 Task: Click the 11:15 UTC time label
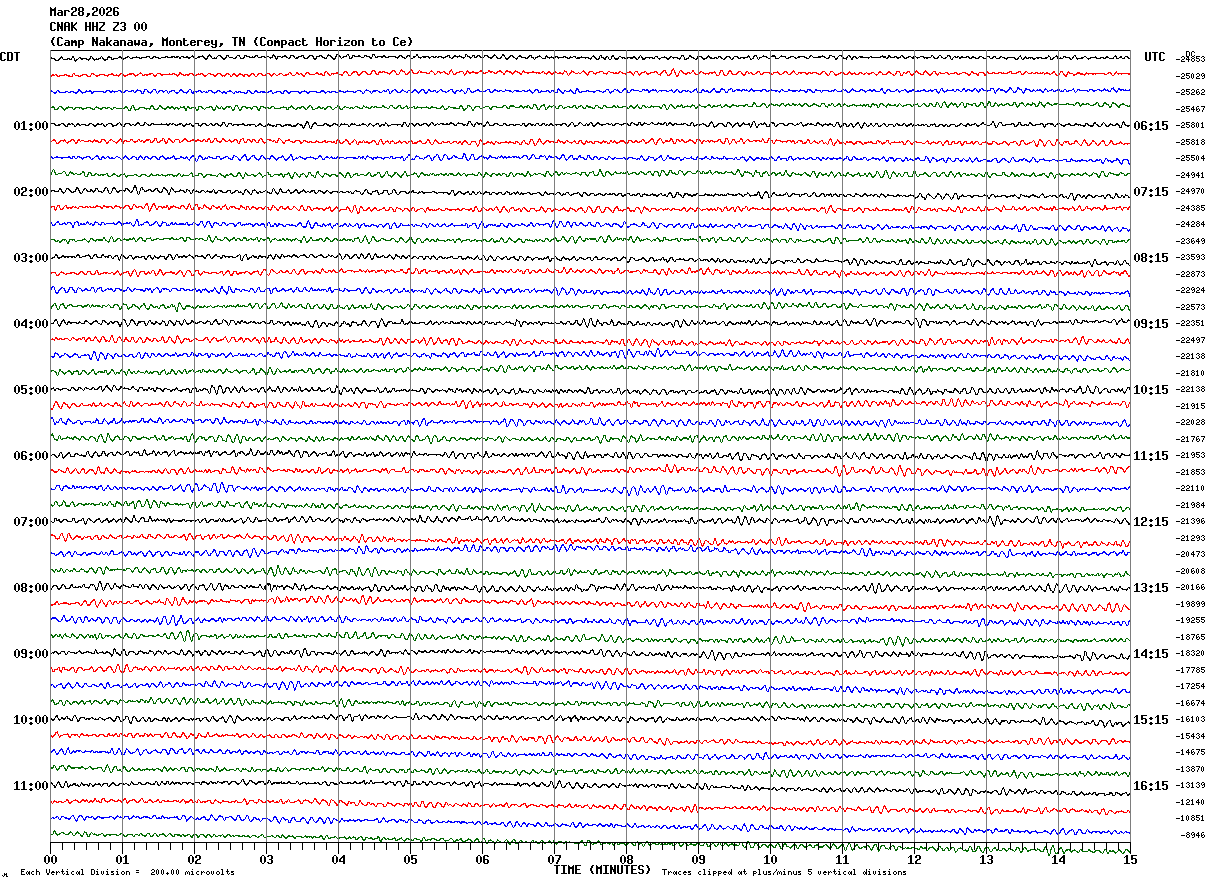pyautogui.click(x=1151, y=456)
